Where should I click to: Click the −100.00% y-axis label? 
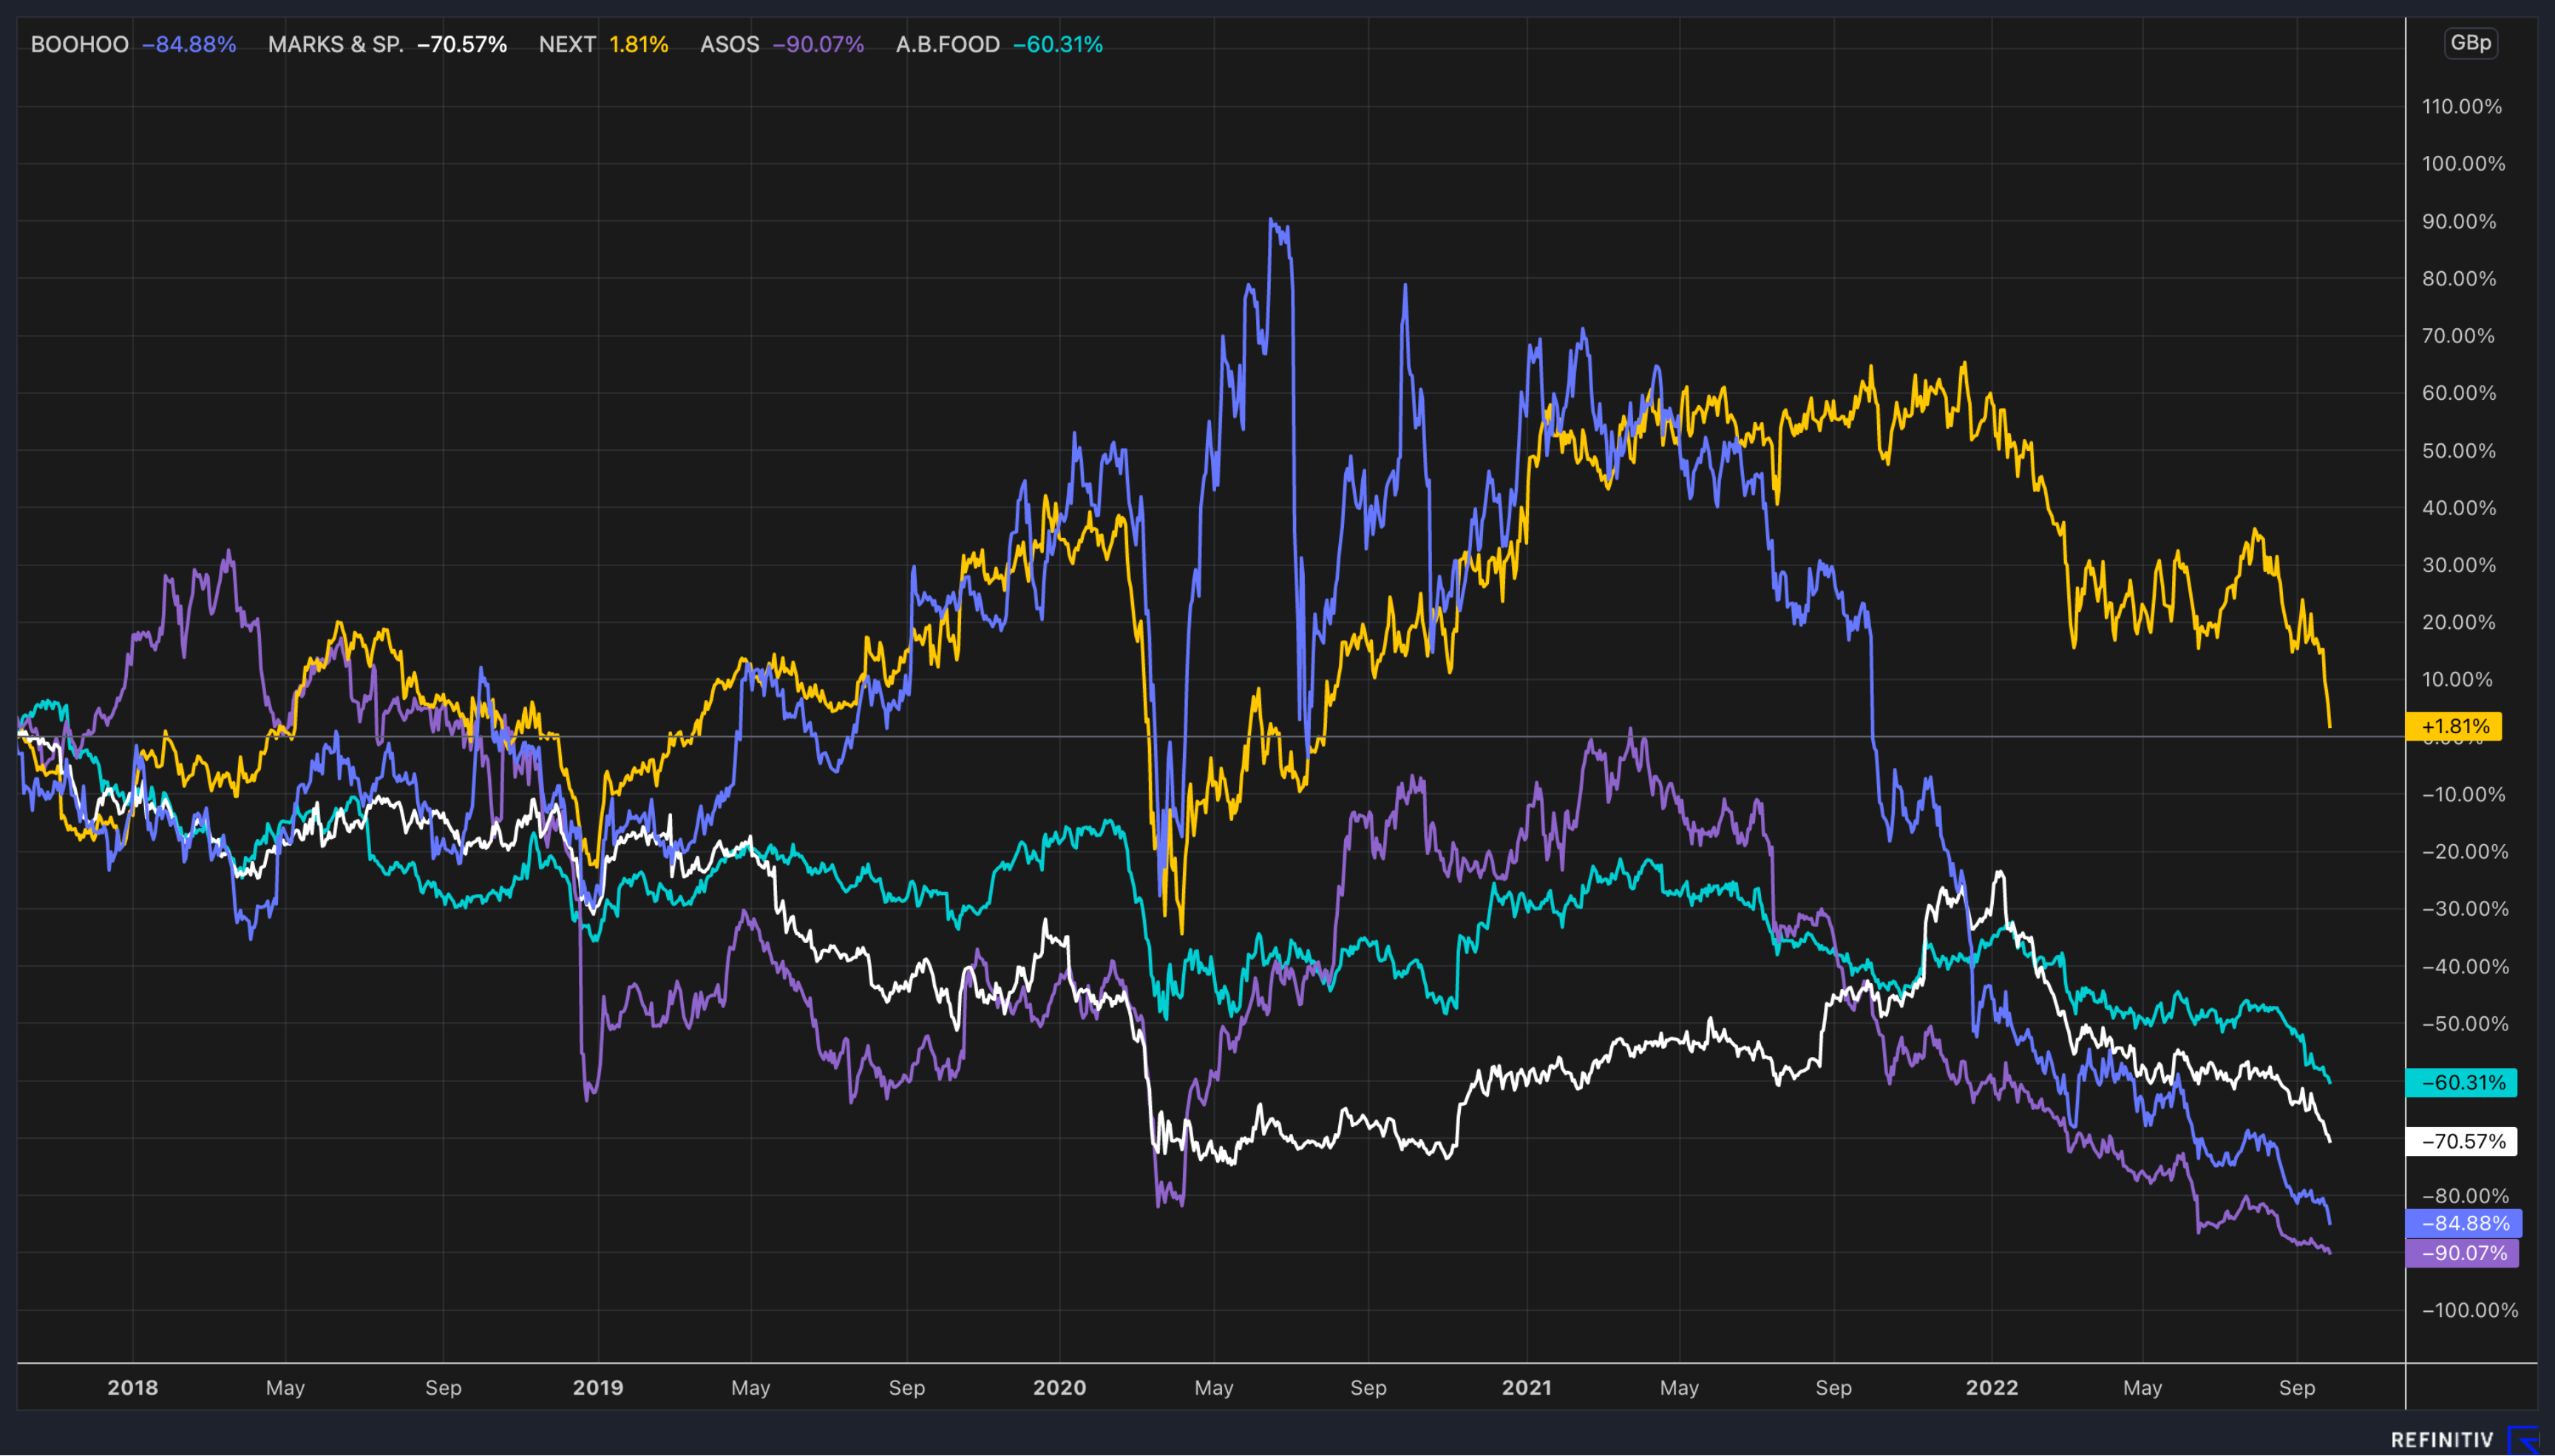[2470, 1310]
